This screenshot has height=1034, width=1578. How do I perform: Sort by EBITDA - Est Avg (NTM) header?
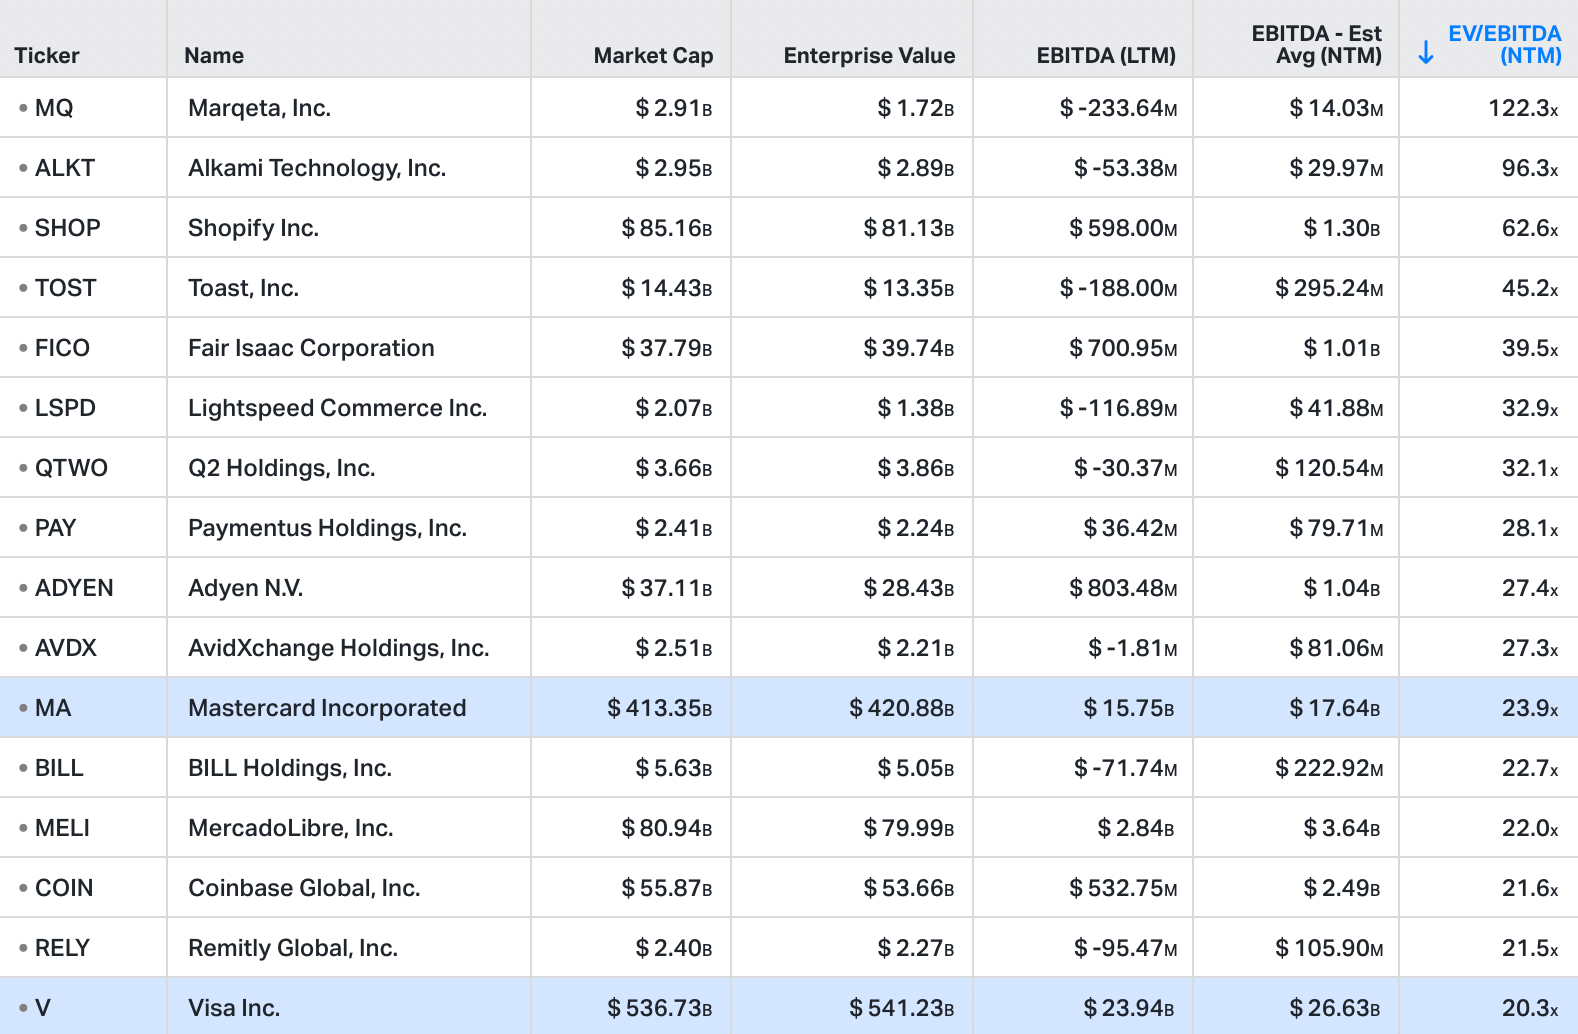(1316, 45)
